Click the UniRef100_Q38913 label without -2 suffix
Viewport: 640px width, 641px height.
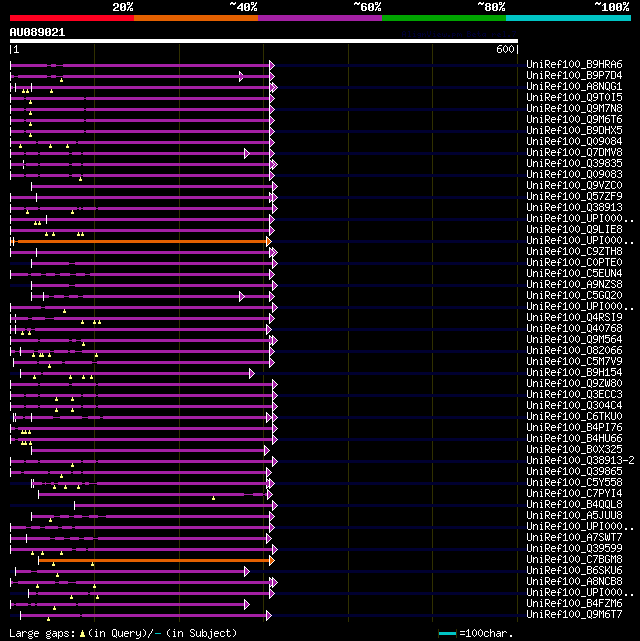(x=574, y=208)
